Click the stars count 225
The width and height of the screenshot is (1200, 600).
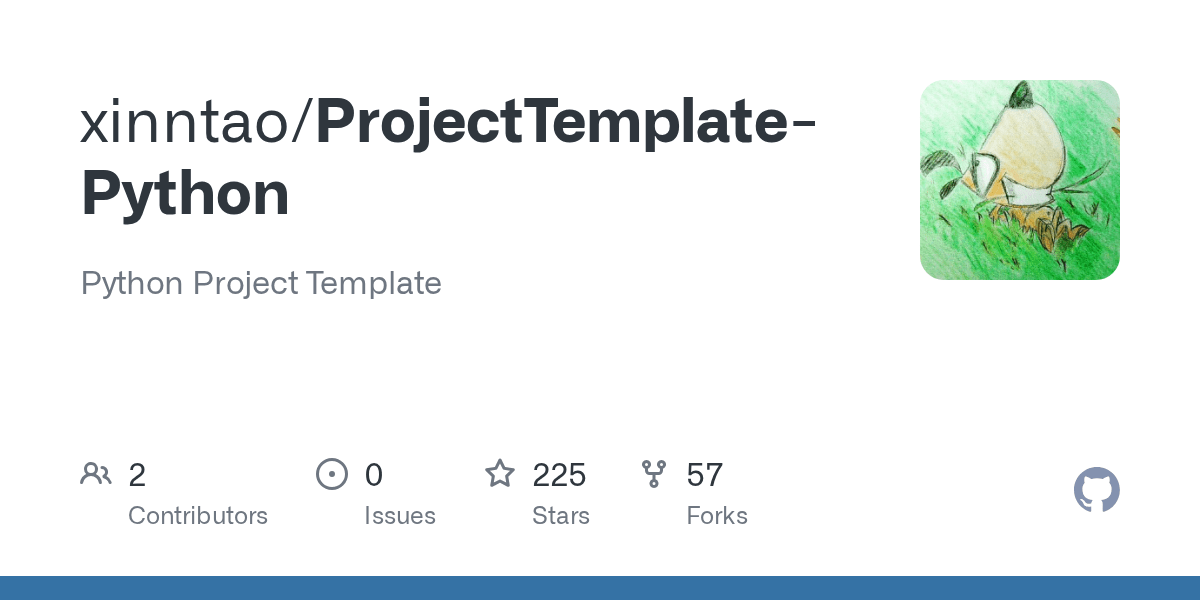tap(559, 474)
